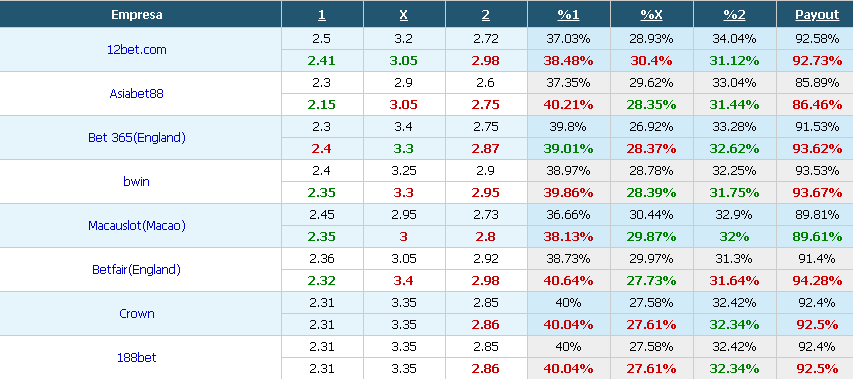
Task: Click Bet 365's red 2.4 home odds
Action: tap(322, 148)
